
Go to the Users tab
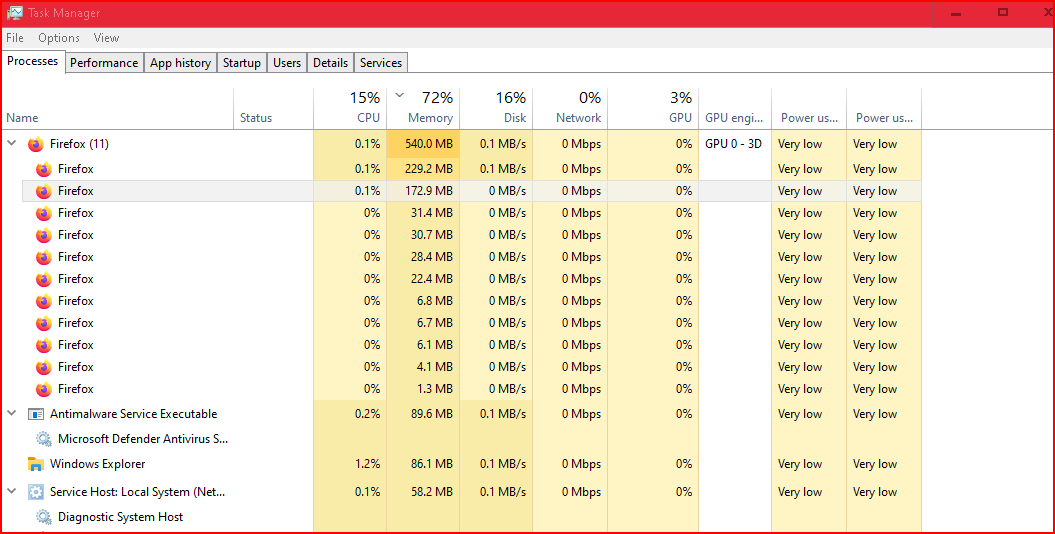287,63
